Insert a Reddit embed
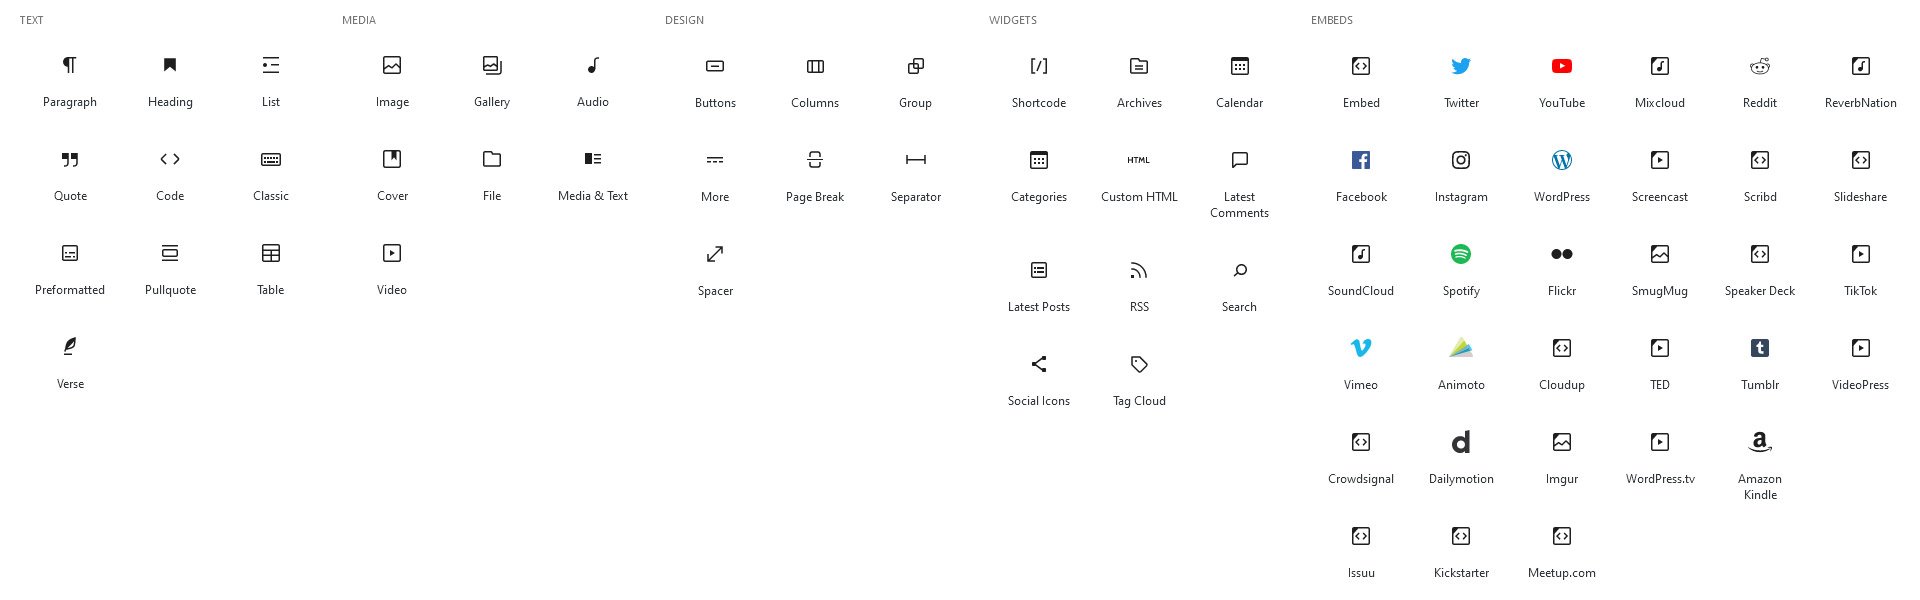 (x=1760, y=82)
